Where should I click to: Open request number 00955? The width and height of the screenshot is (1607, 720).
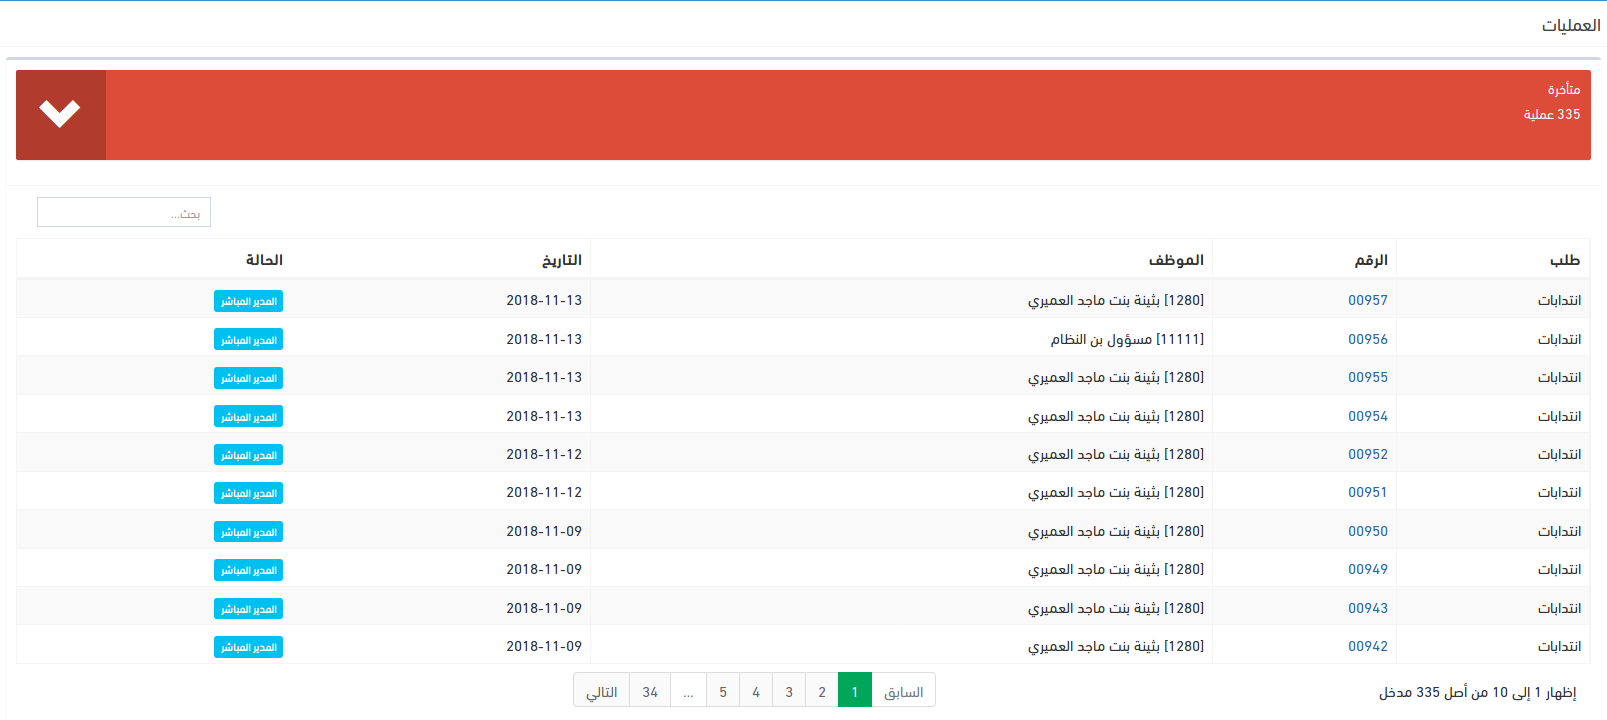coord(1367,377)
